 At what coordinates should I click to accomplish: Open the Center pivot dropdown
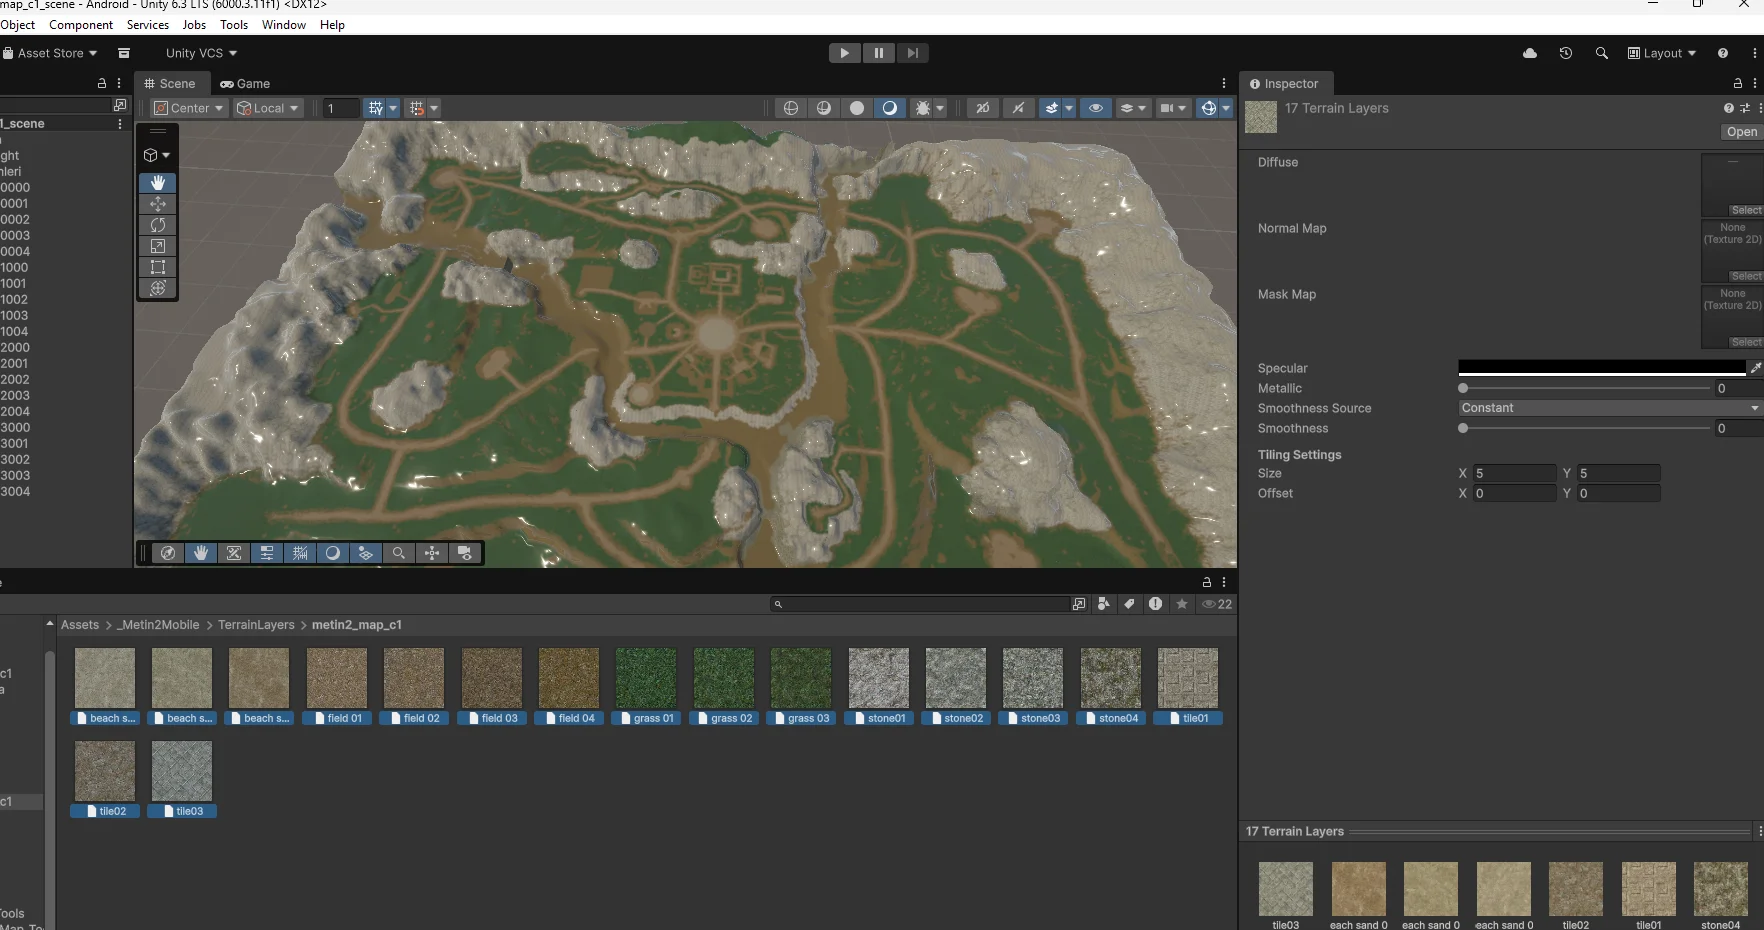tap(190, 108)
